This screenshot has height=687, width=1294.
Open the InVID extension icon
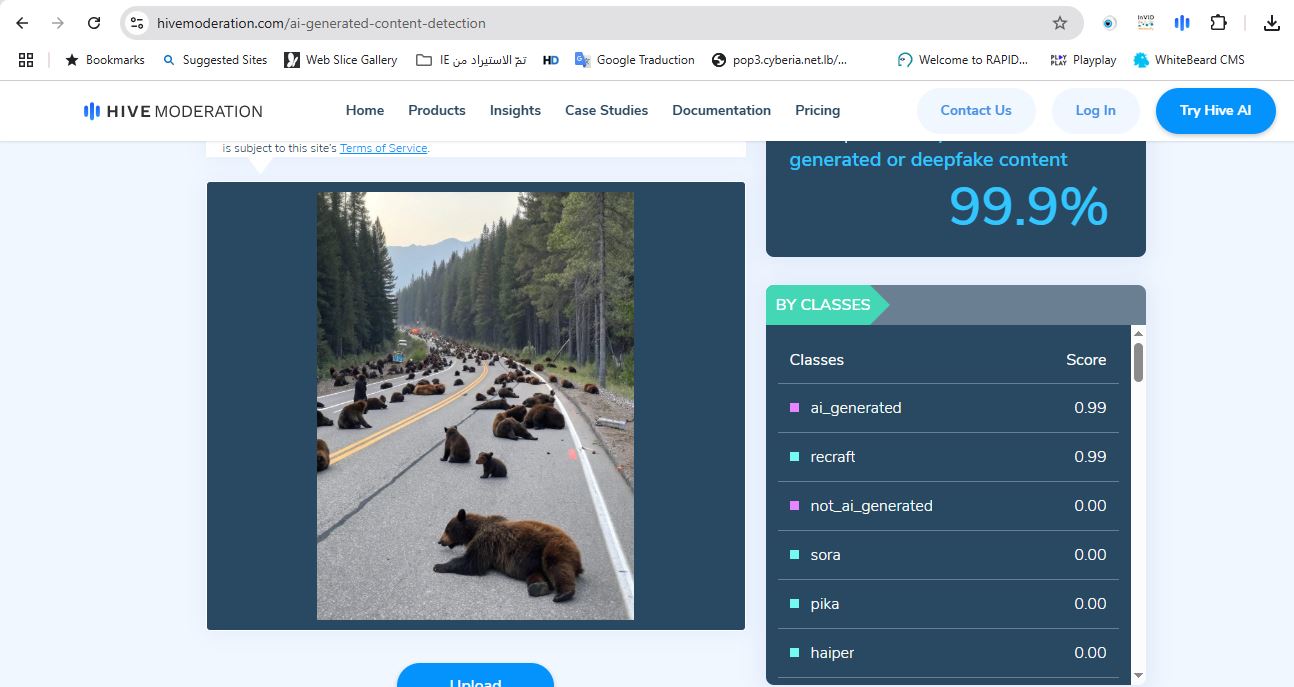pos(1145,23)
